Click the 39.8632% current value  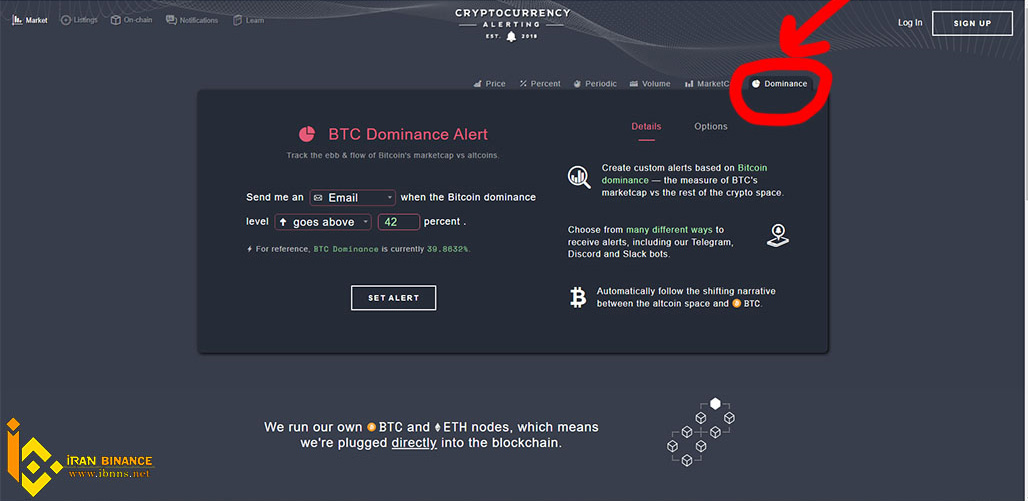point(448,249)
